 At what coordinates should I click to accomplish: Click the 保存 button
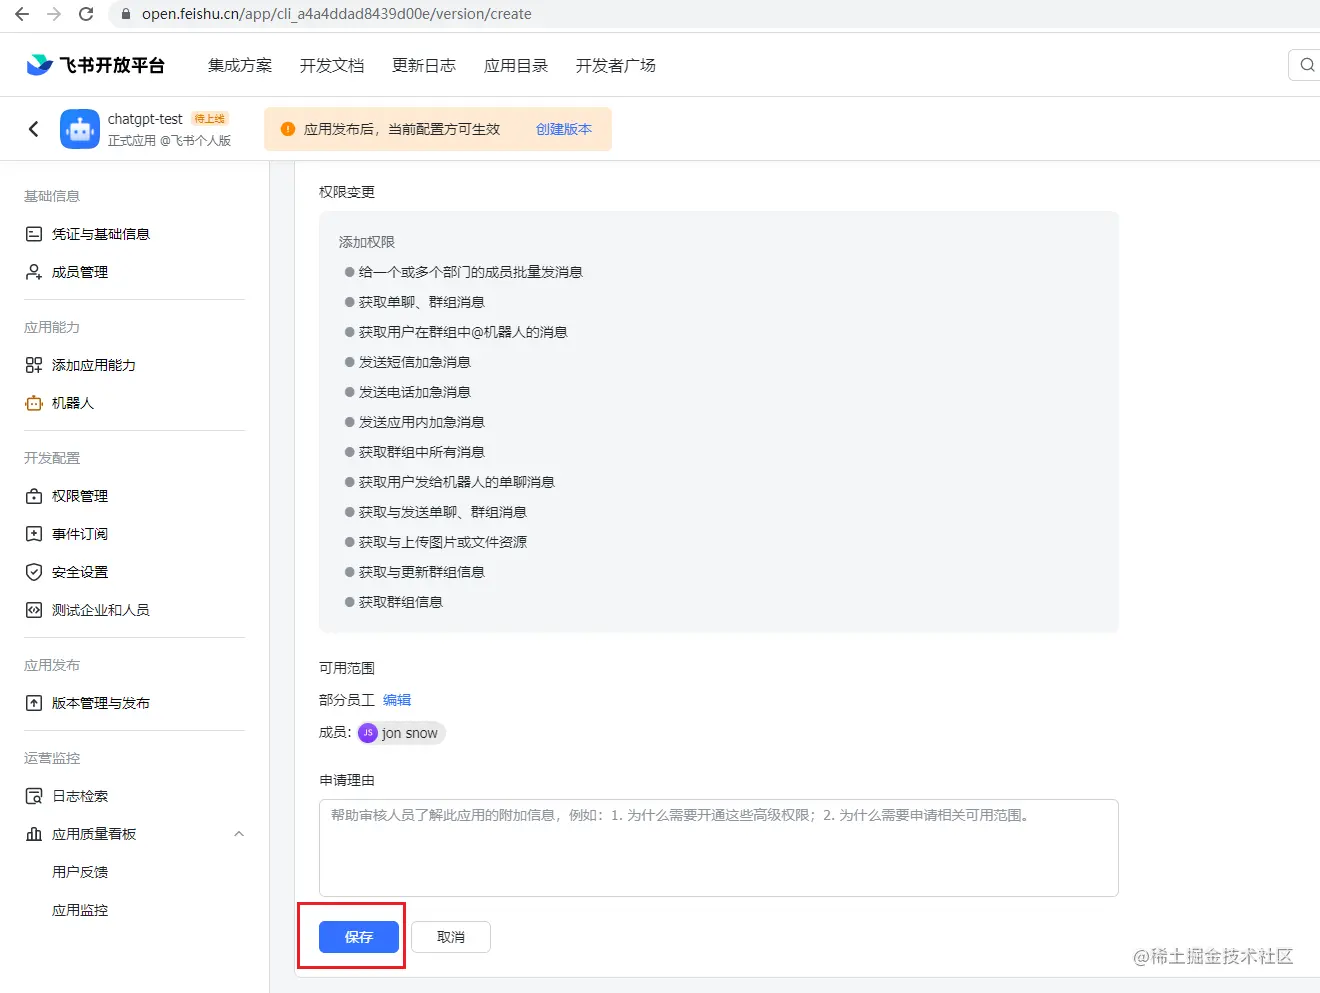[359, 937]
